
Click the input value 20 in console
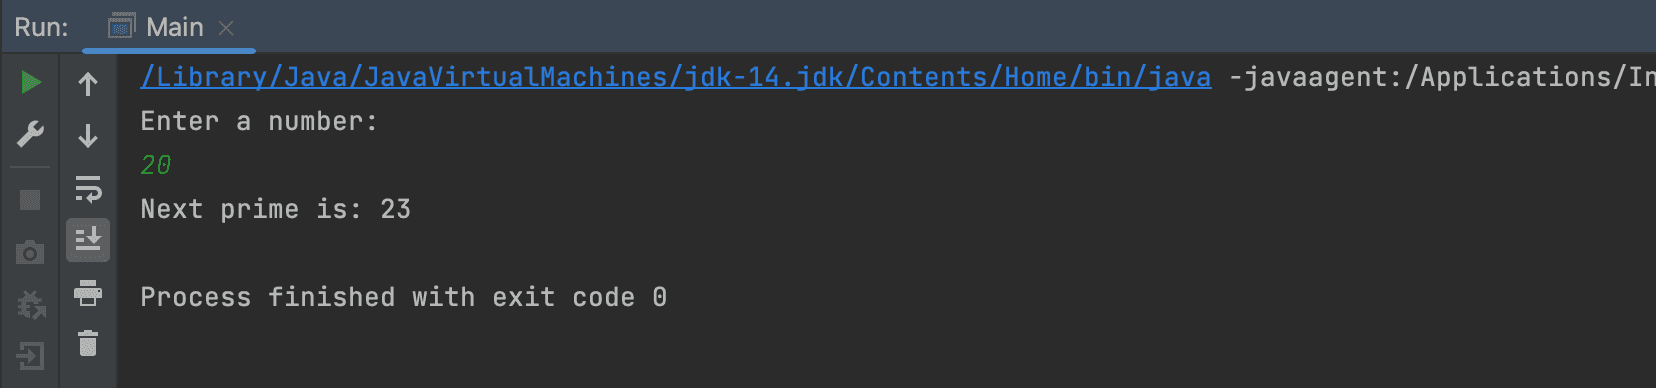tap(156, 165)
